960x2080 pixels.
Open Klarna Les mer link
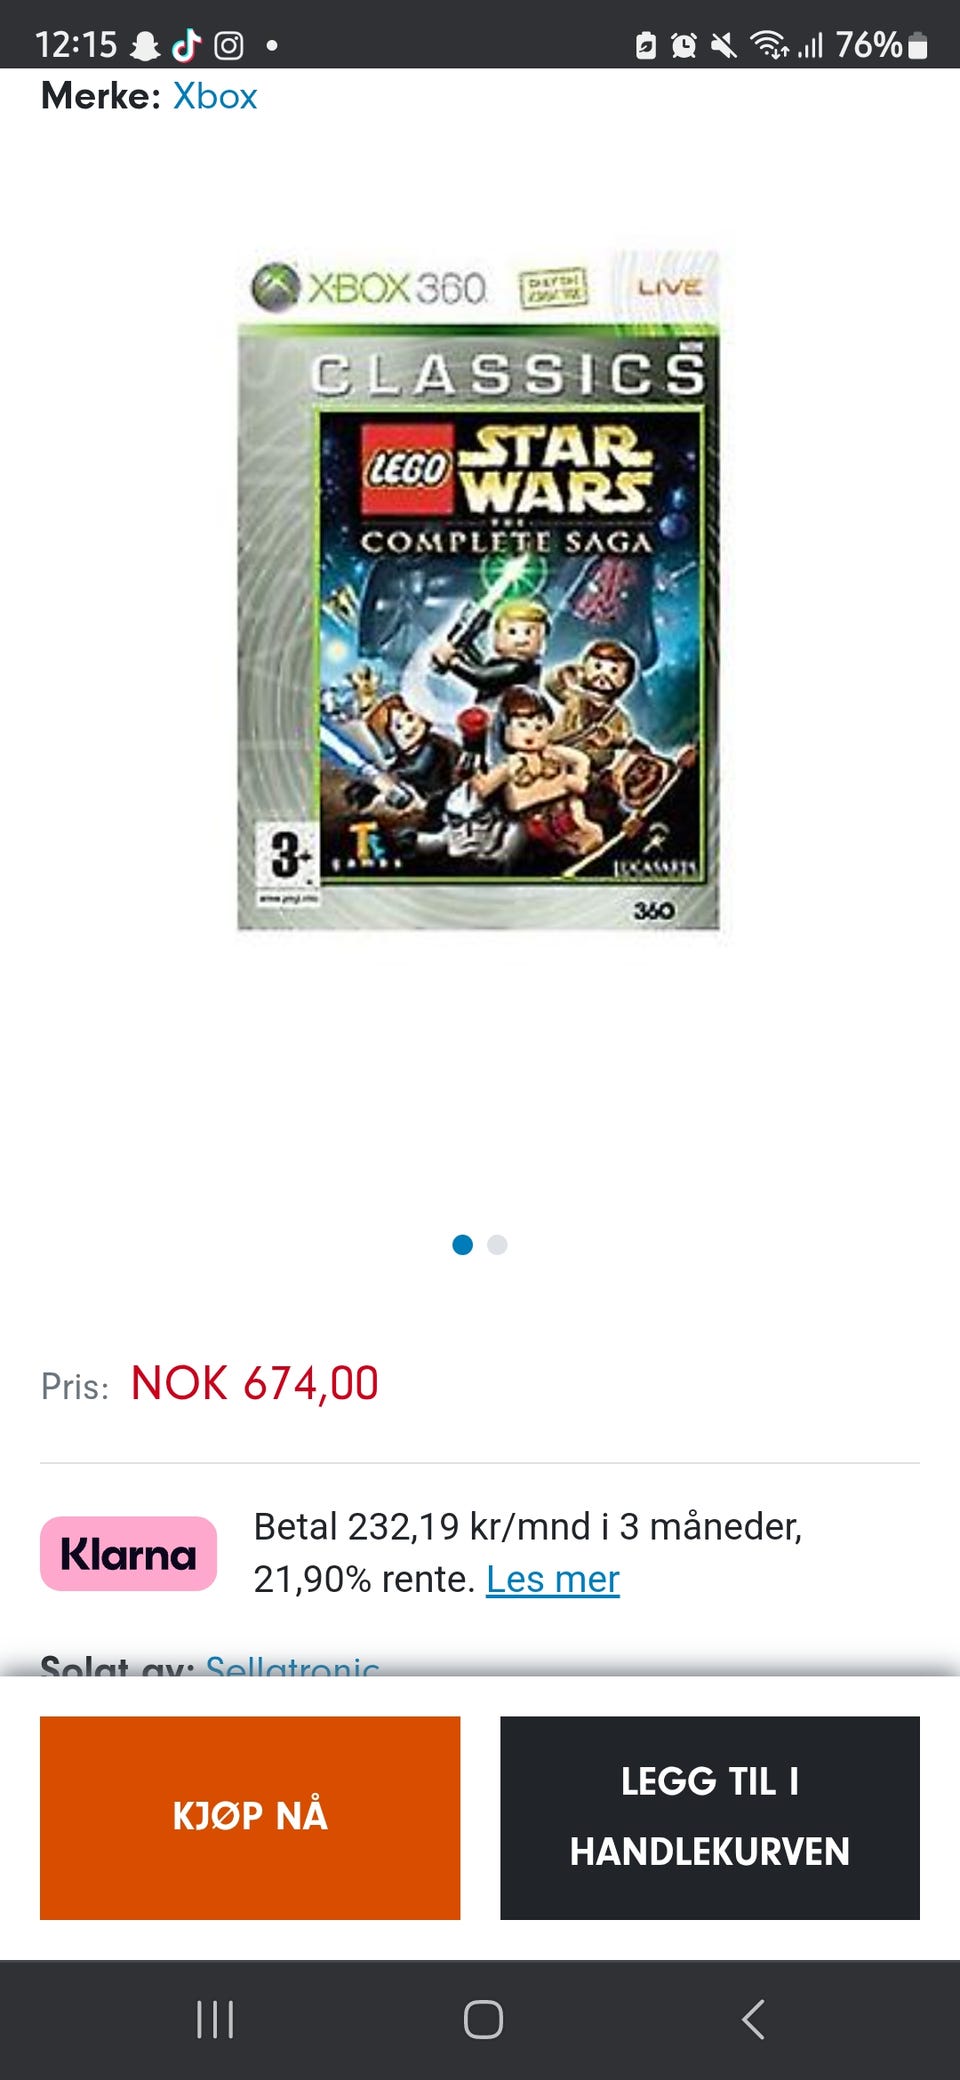click(553, 1579)
